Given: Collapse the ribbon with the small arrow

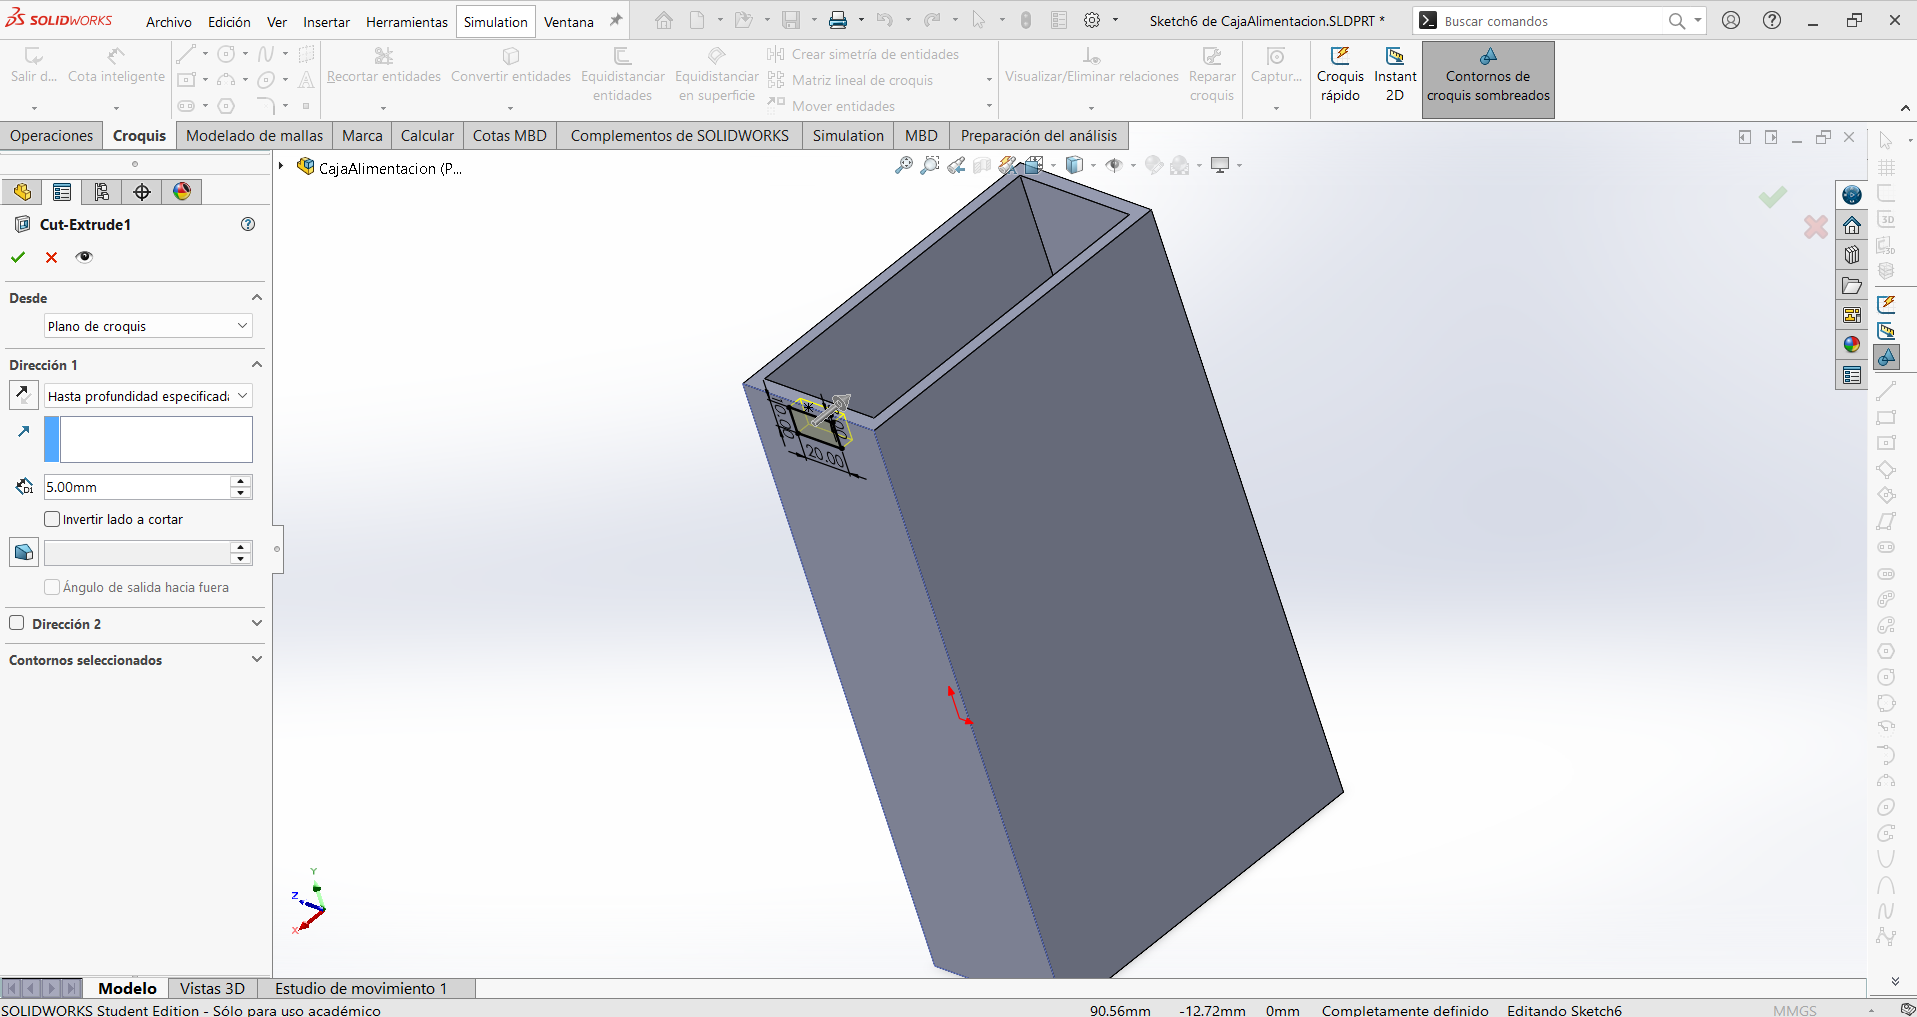Looking at the screenshot, I should [1905, 108].
